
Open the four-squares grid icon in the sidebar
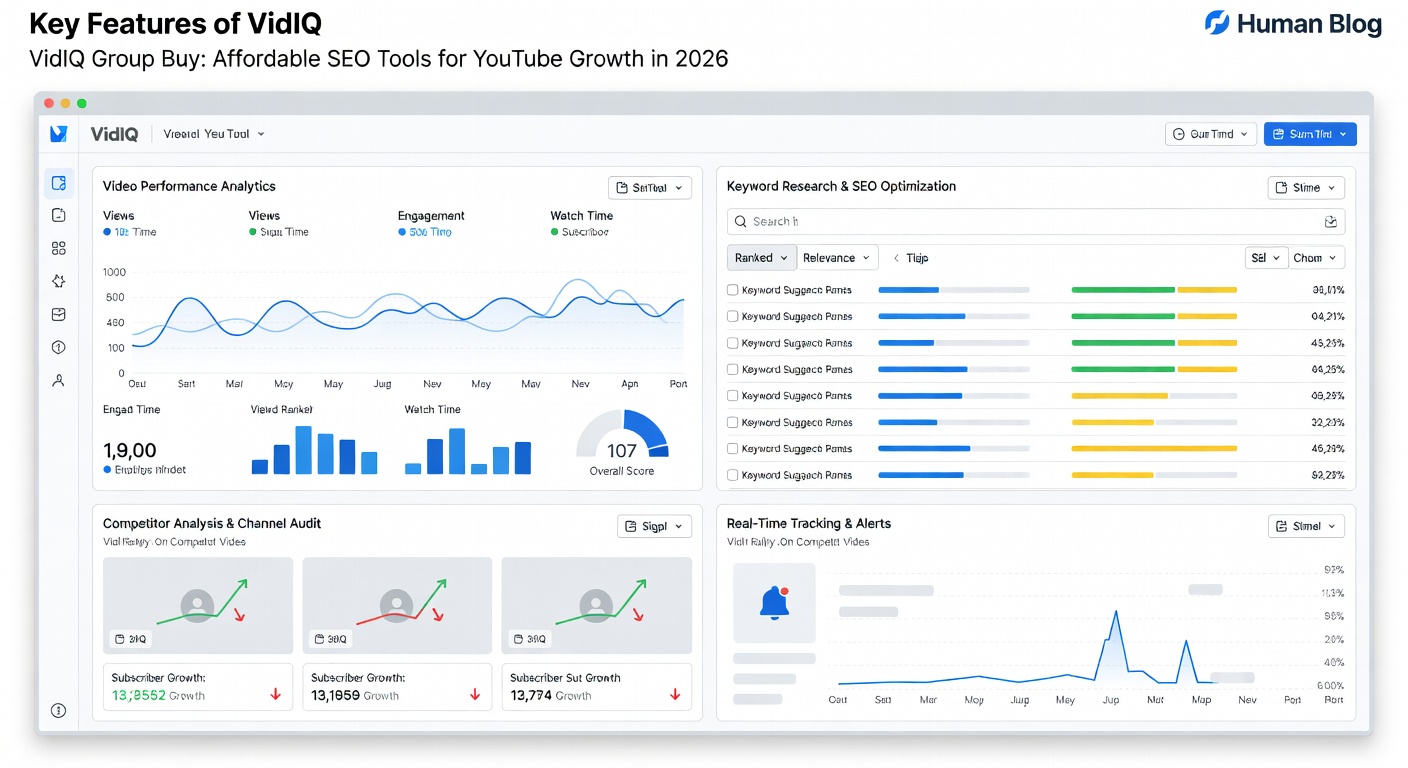[x=59, y=248]
